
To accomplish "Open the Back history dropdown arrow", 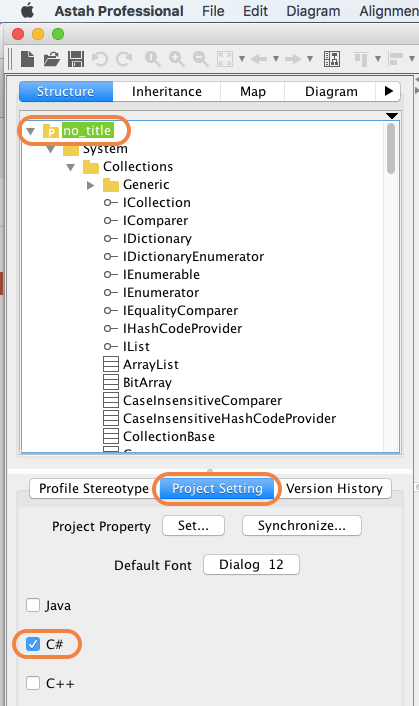I will click(276, 59).
